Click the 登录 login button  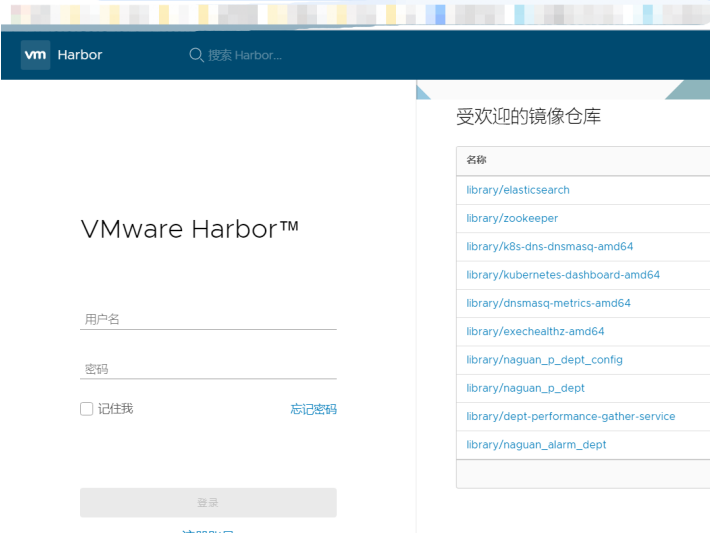tap(208, 503)
